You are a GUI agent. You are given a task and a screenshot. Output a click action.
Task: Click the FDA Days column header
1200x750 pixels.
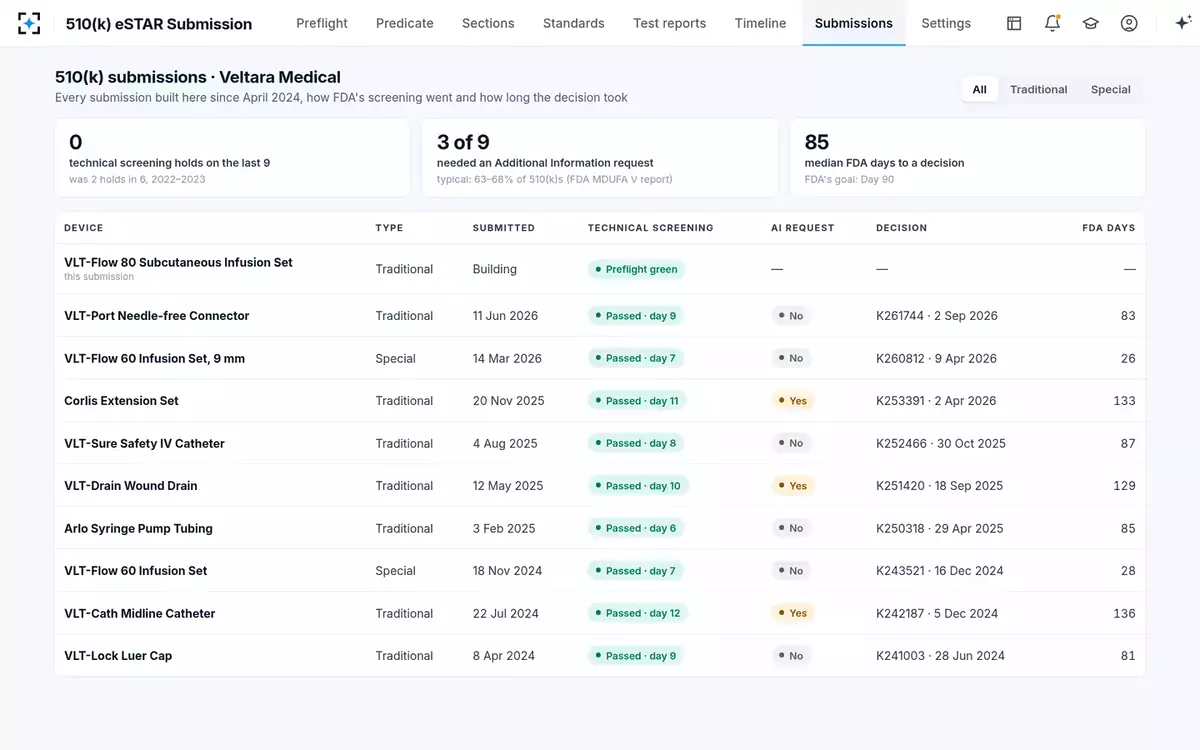1109,228
